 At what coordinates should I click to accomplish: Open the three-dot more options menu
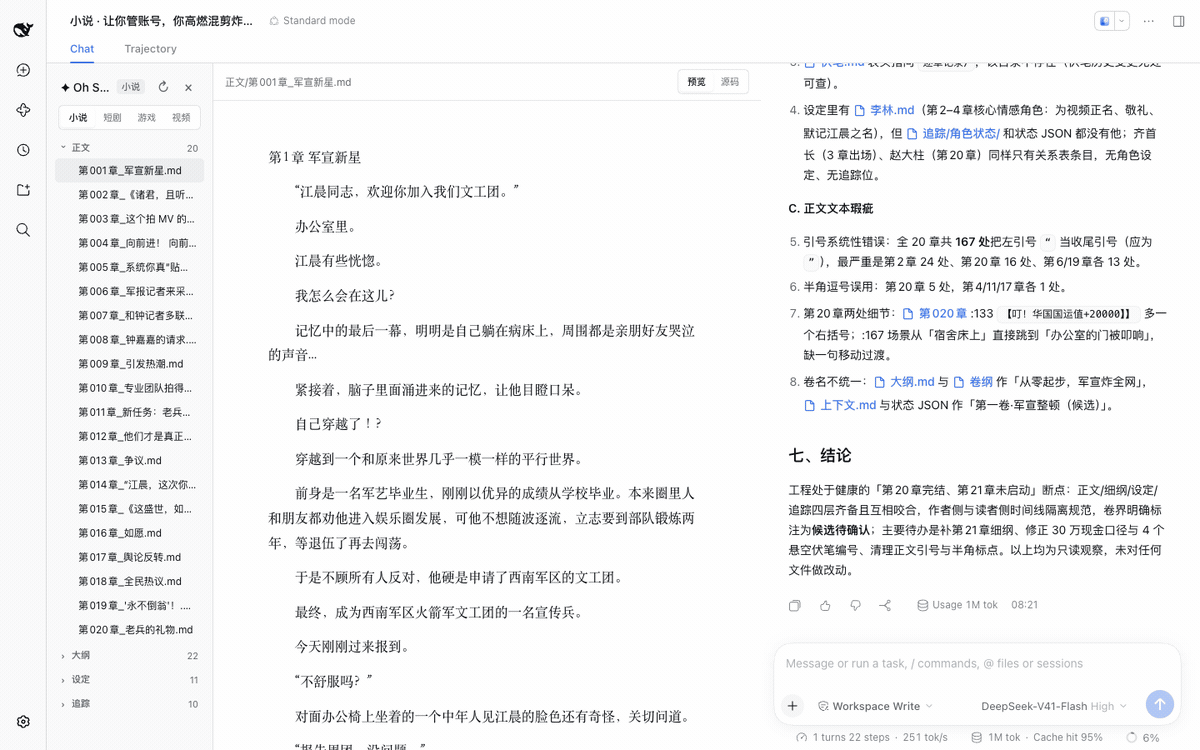coord(1149,21)
